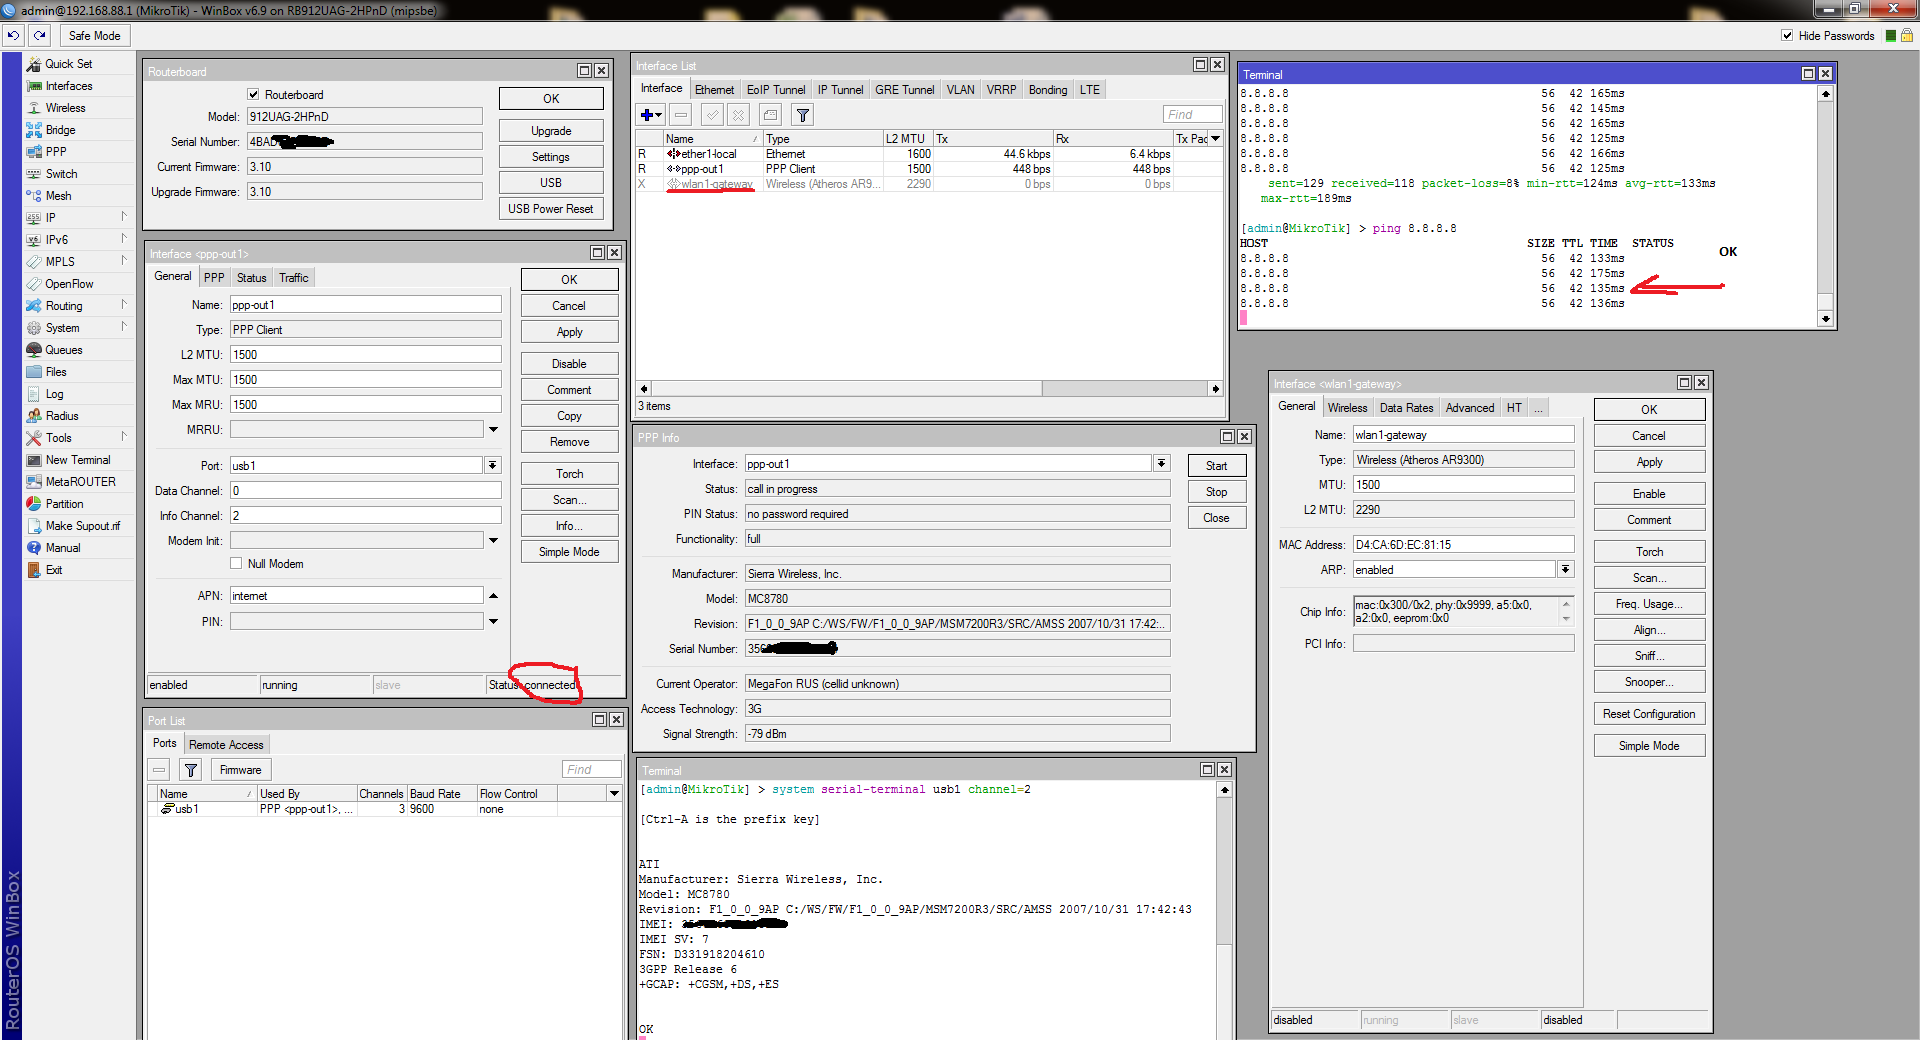
Task: Click Torch button in ppp-out1 window
Action: pyautogui.click(x=569, y=474)
